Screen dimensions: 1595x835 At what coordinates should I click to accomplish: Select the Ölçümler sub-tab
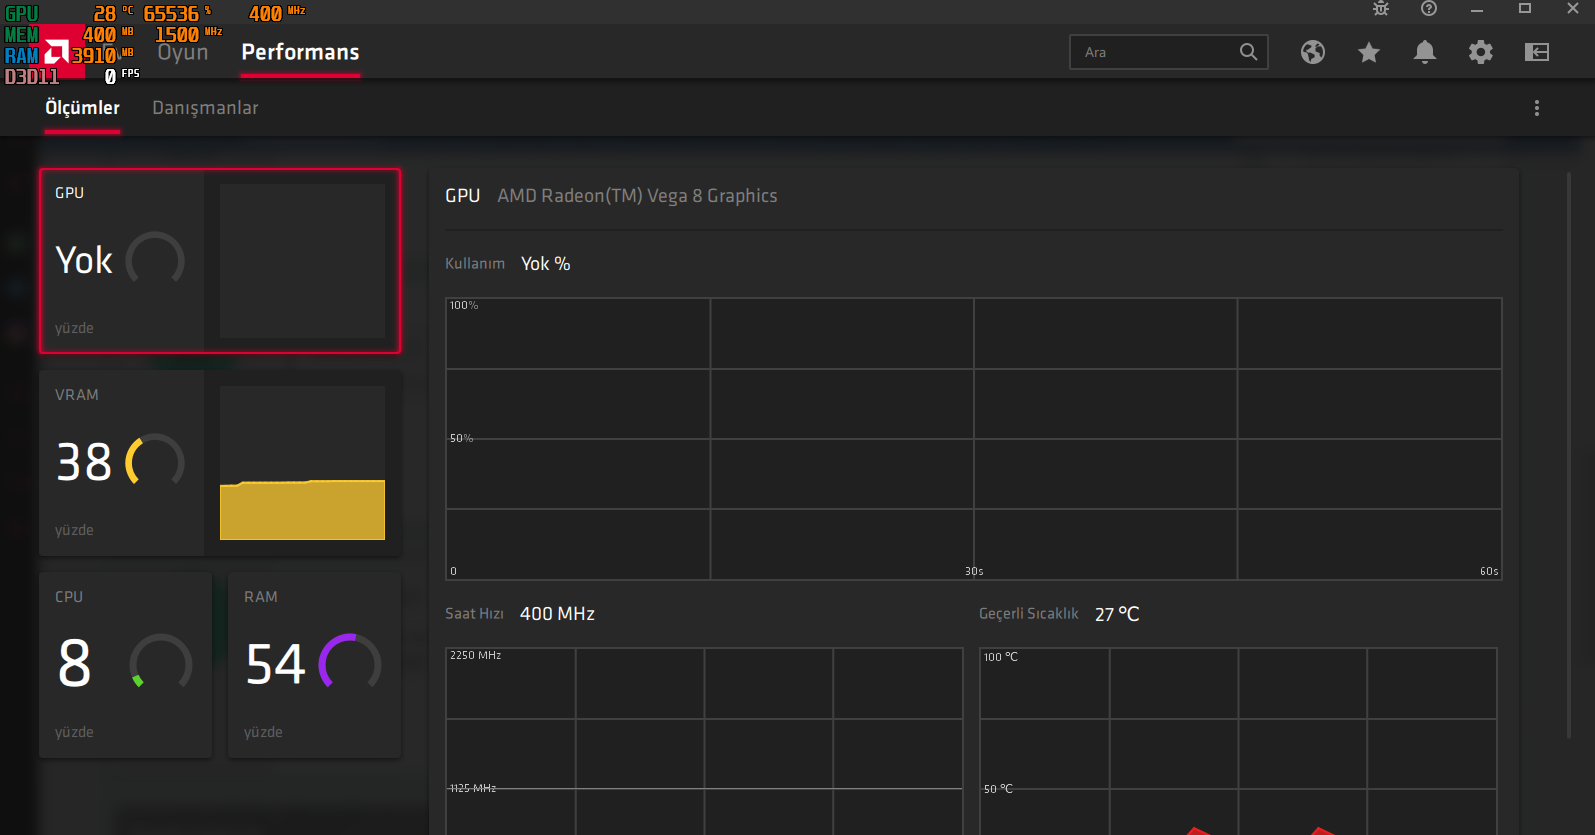pyautogui.click(x=82, y=108)
